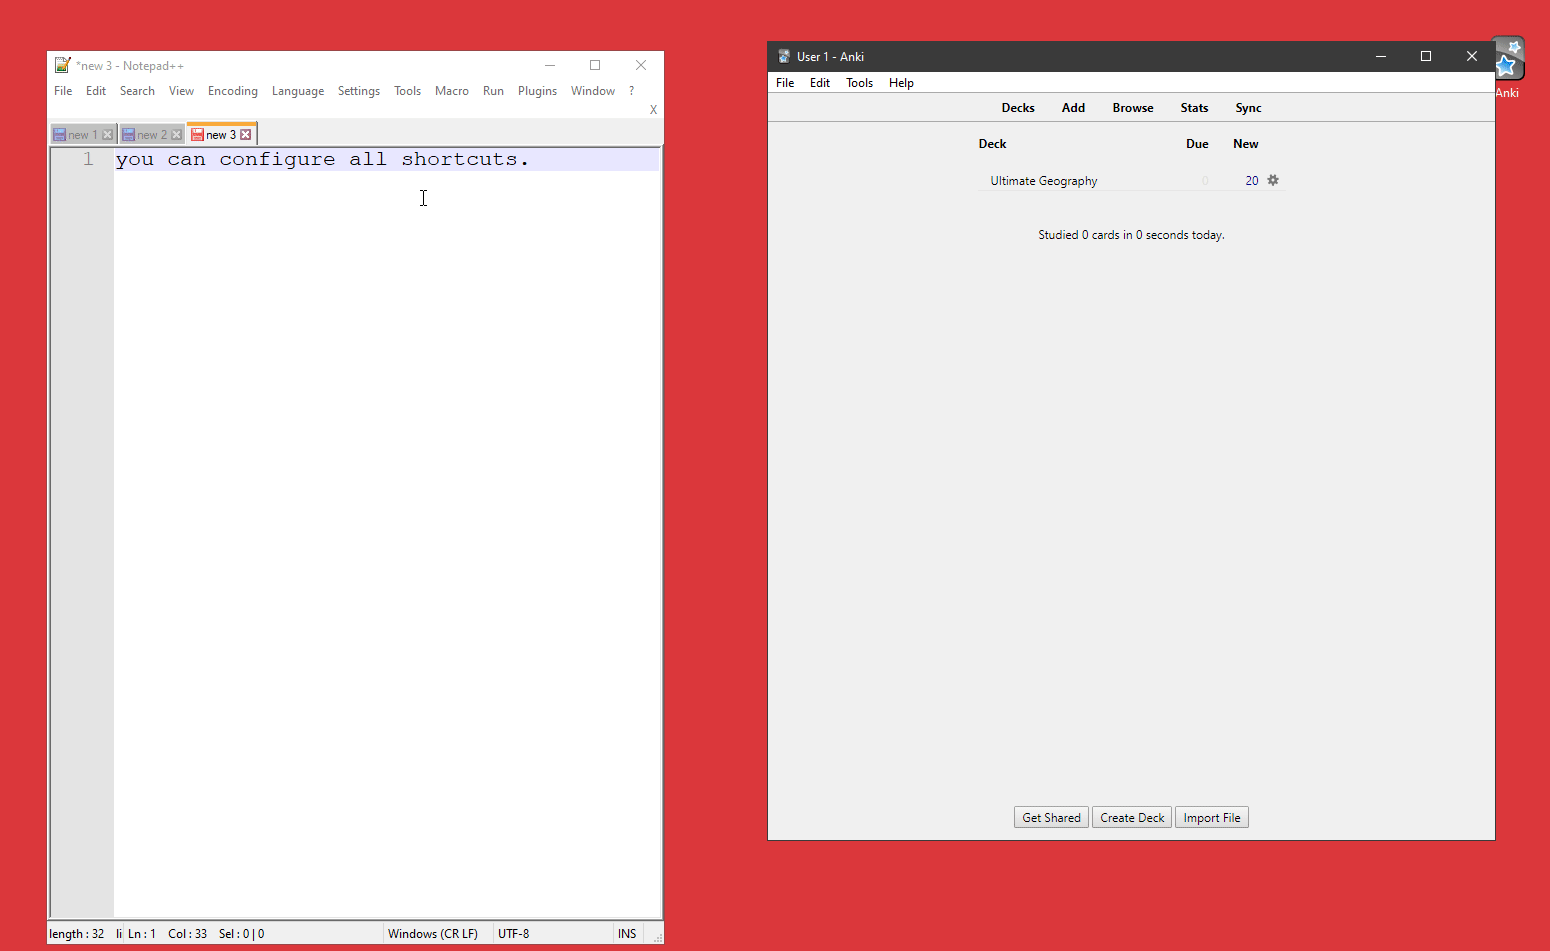Switch to the new 1 tab
This screenshot has width=1550, height=951.
pos(78,135)
